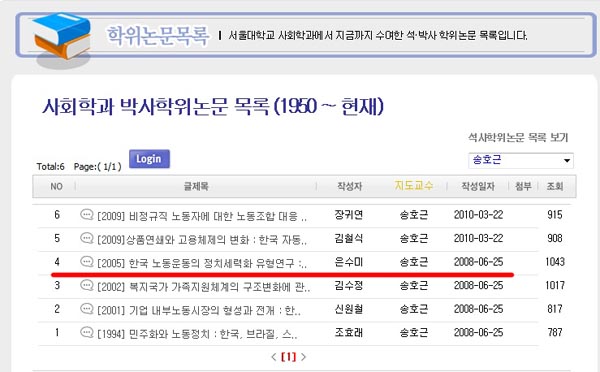The image size is (600, 372).
Task: Sort by the 첨부 column header
Action: pos(523,186)
